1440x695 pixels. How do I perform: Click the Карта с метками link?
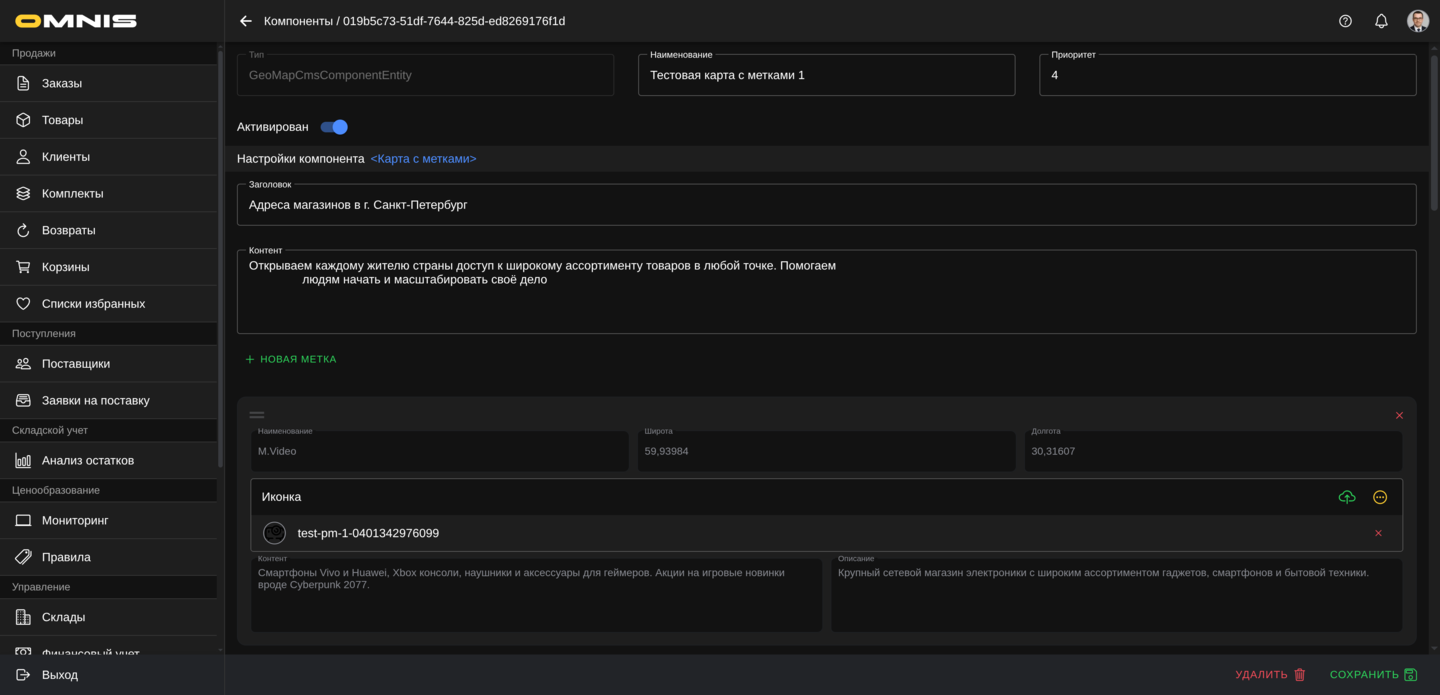(423, 159)
